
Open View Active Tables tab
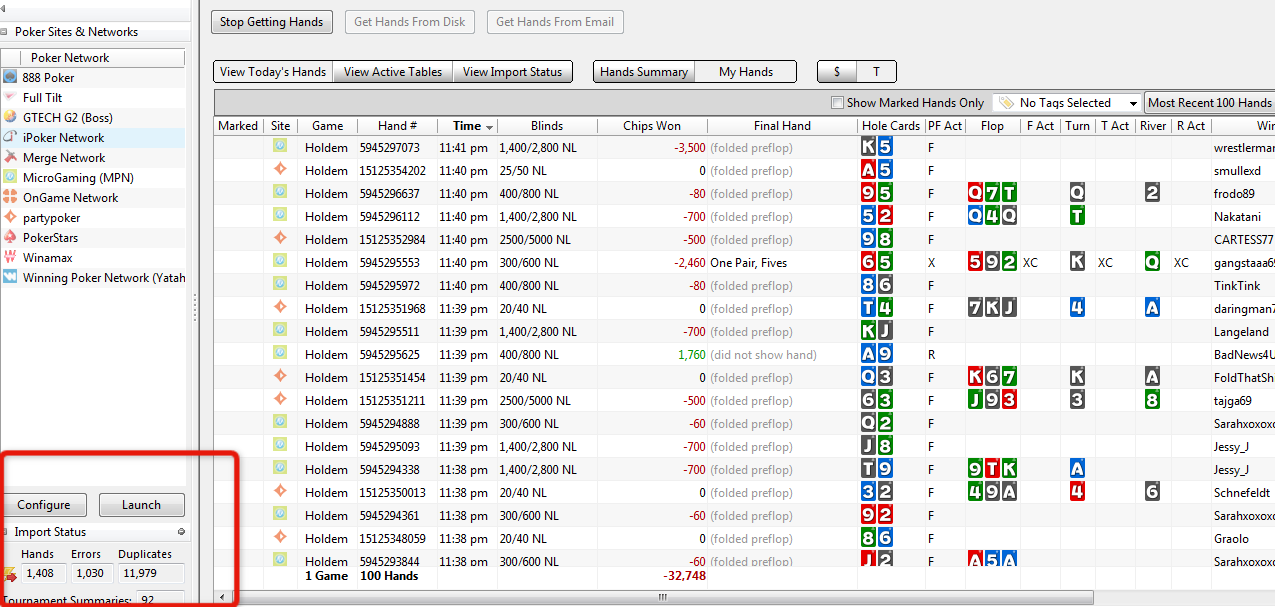tap(393, 72)
